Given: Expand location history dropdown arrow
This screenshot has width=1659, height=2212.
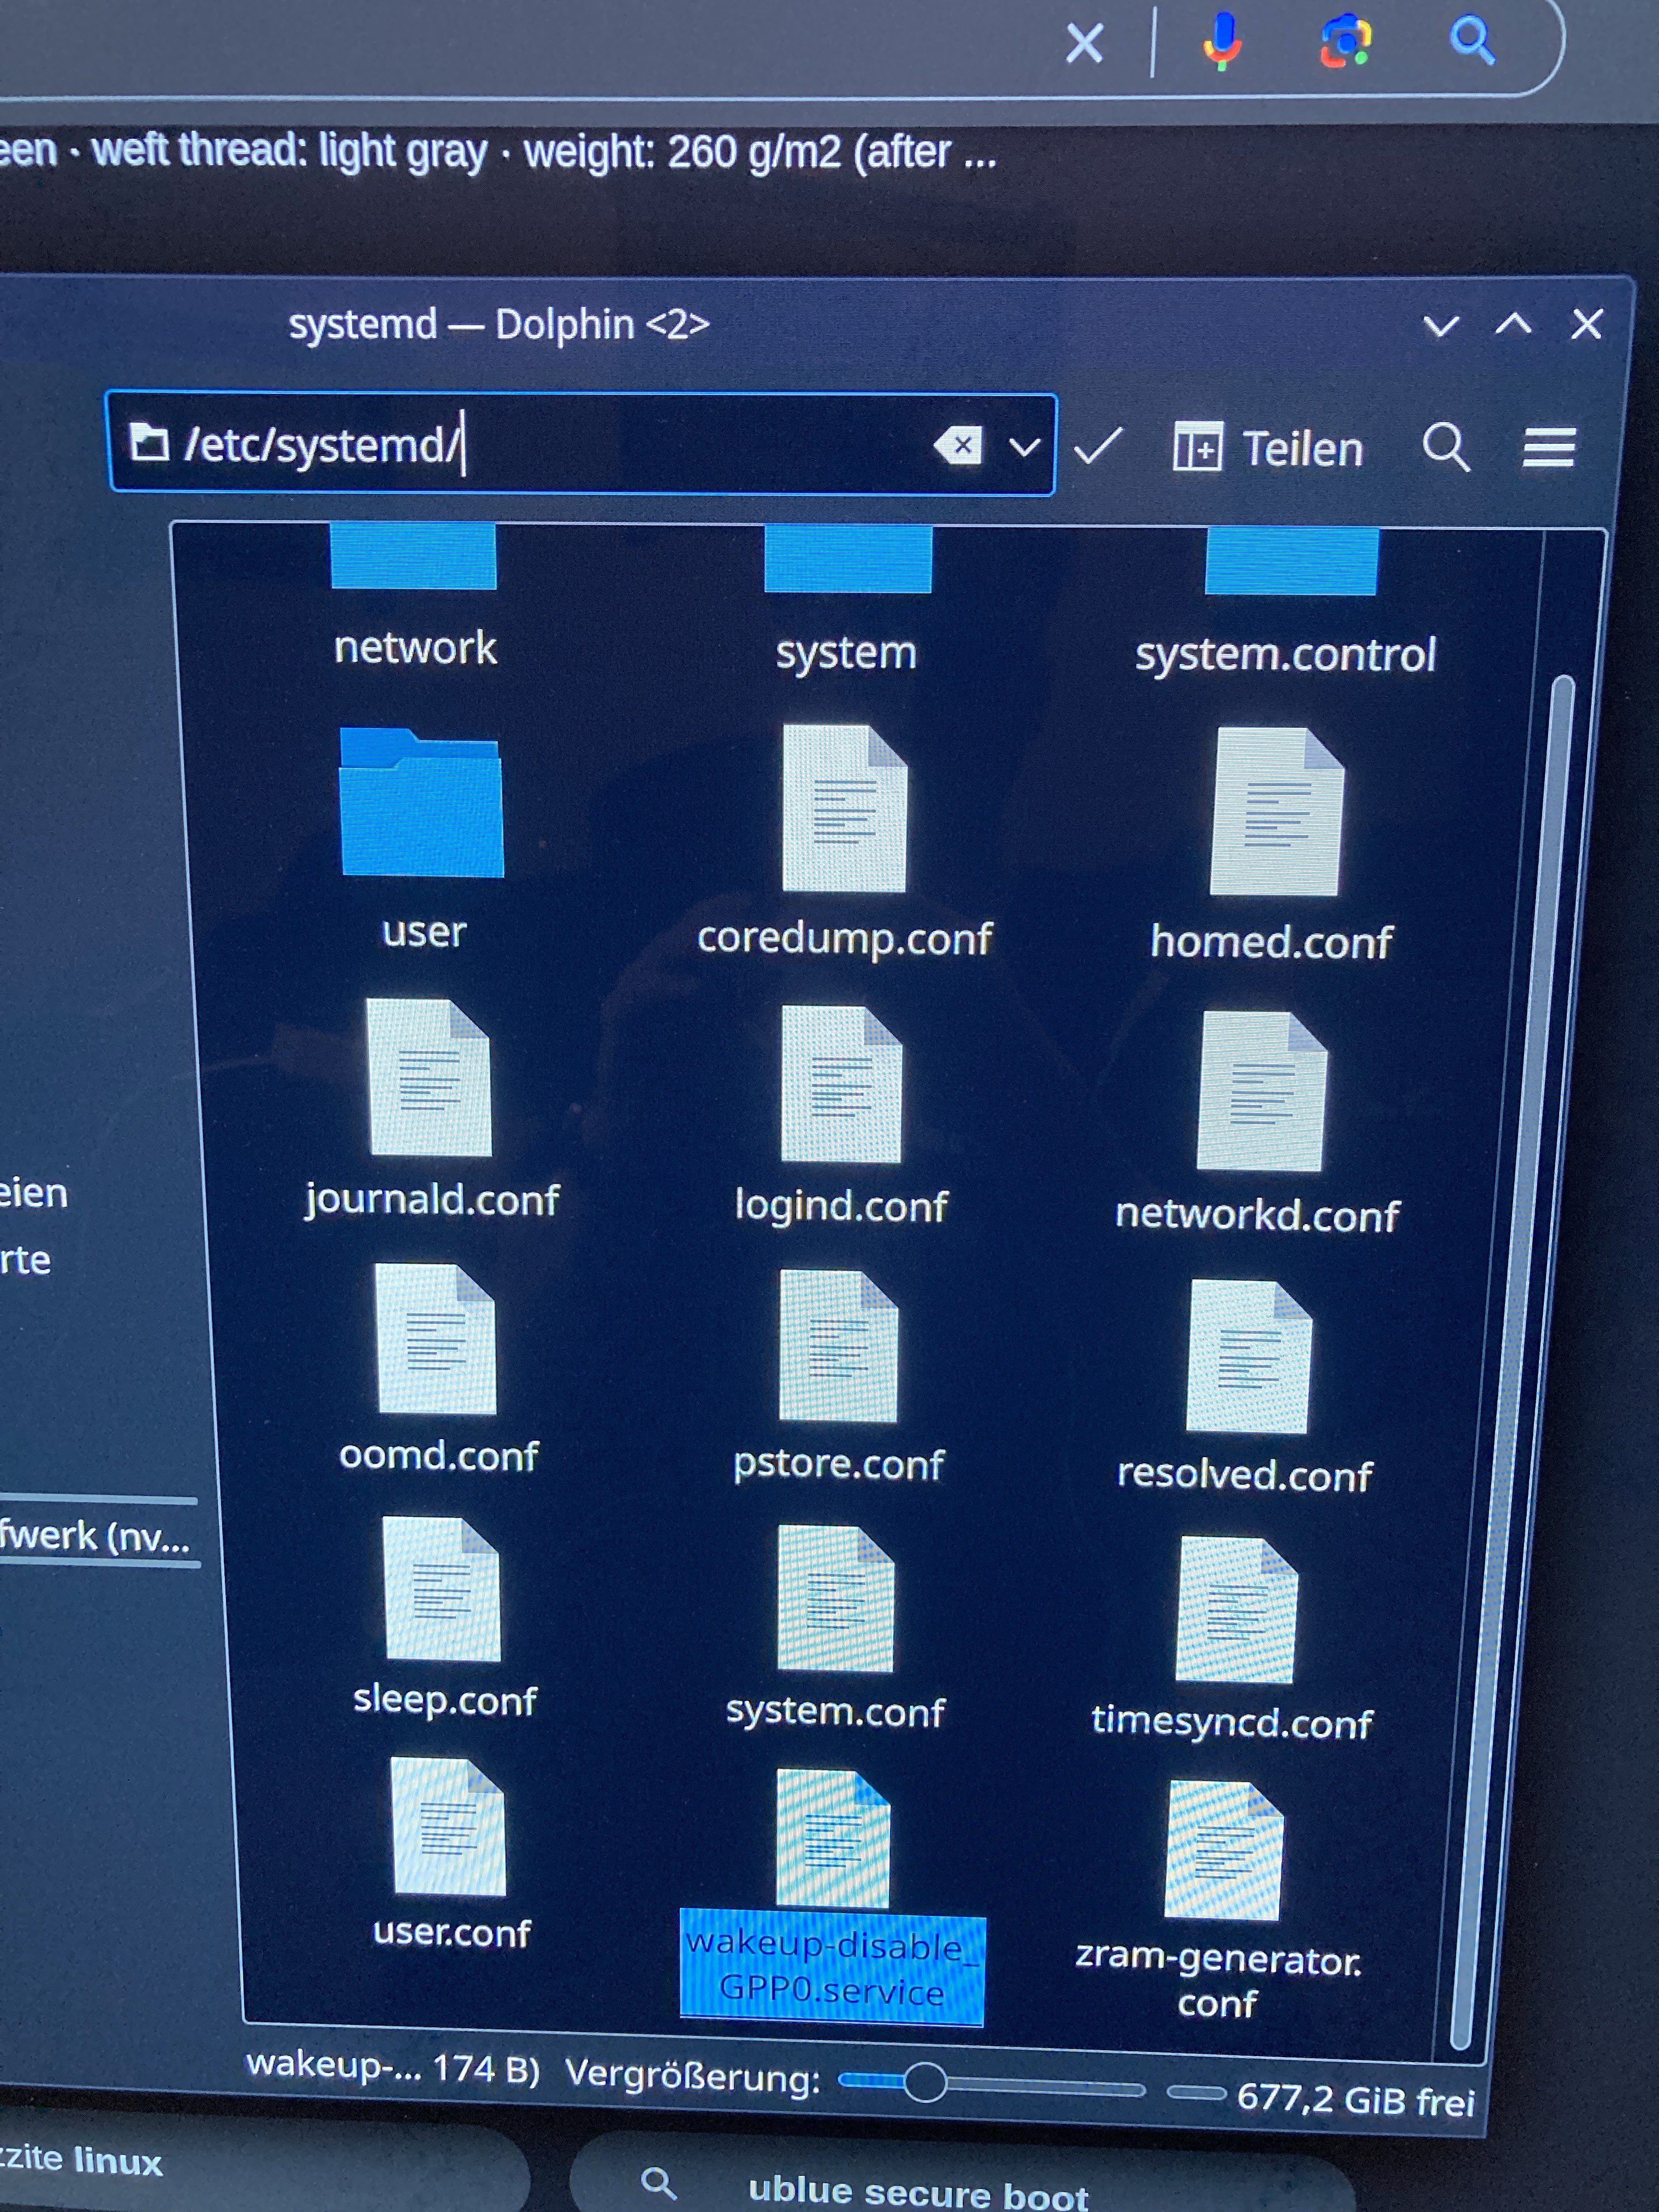Looking at the screenshot, I should 1024,446.
